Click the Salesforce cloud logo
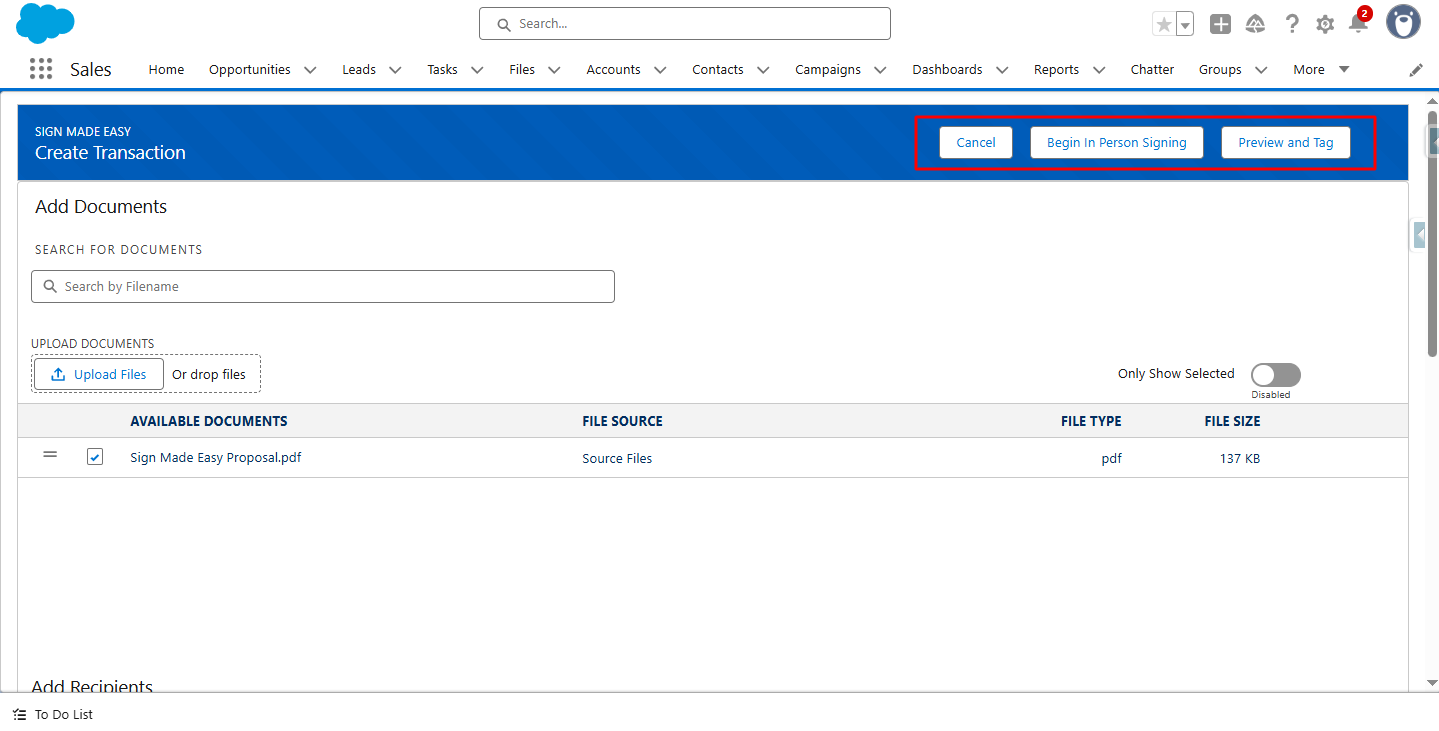This screenshot has width=1439, height=731. click(x=46, y=23)
